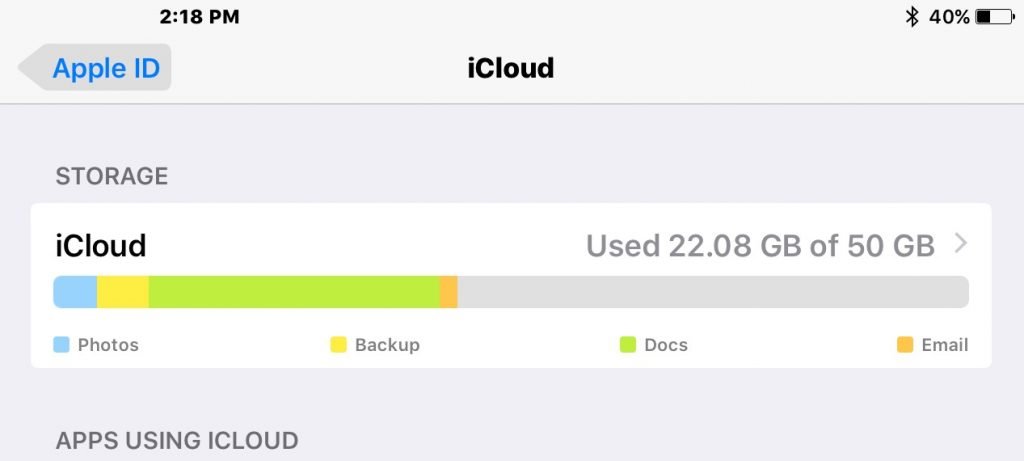
Task: Click the green Docs legend square
Action: tap(628, 345)
